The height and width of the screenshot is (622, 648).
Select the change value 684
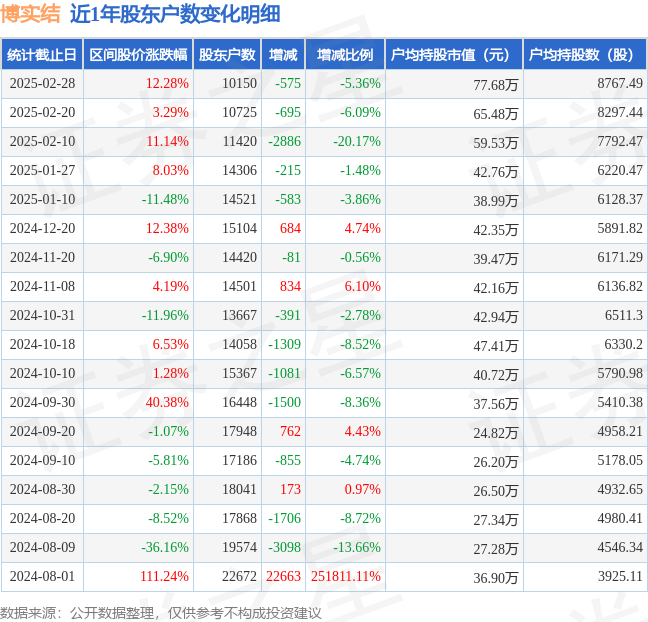pyautogui.click(x=291, y=228)
